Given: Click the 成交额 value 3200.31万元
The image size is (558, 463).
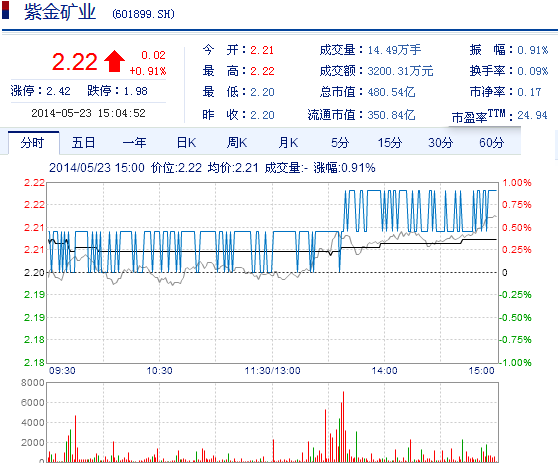Looking at the screenshot, I should tap(400, 71).
